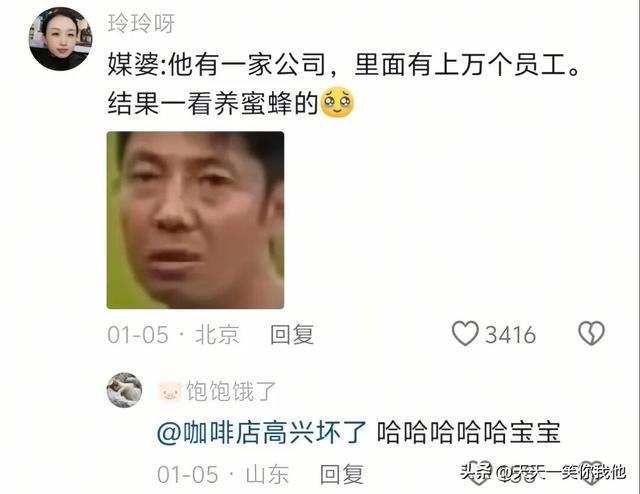The height and width of the screenshot is (494, 640).
Task: Click the username 玲玲呀
Action: pos(141,23)
